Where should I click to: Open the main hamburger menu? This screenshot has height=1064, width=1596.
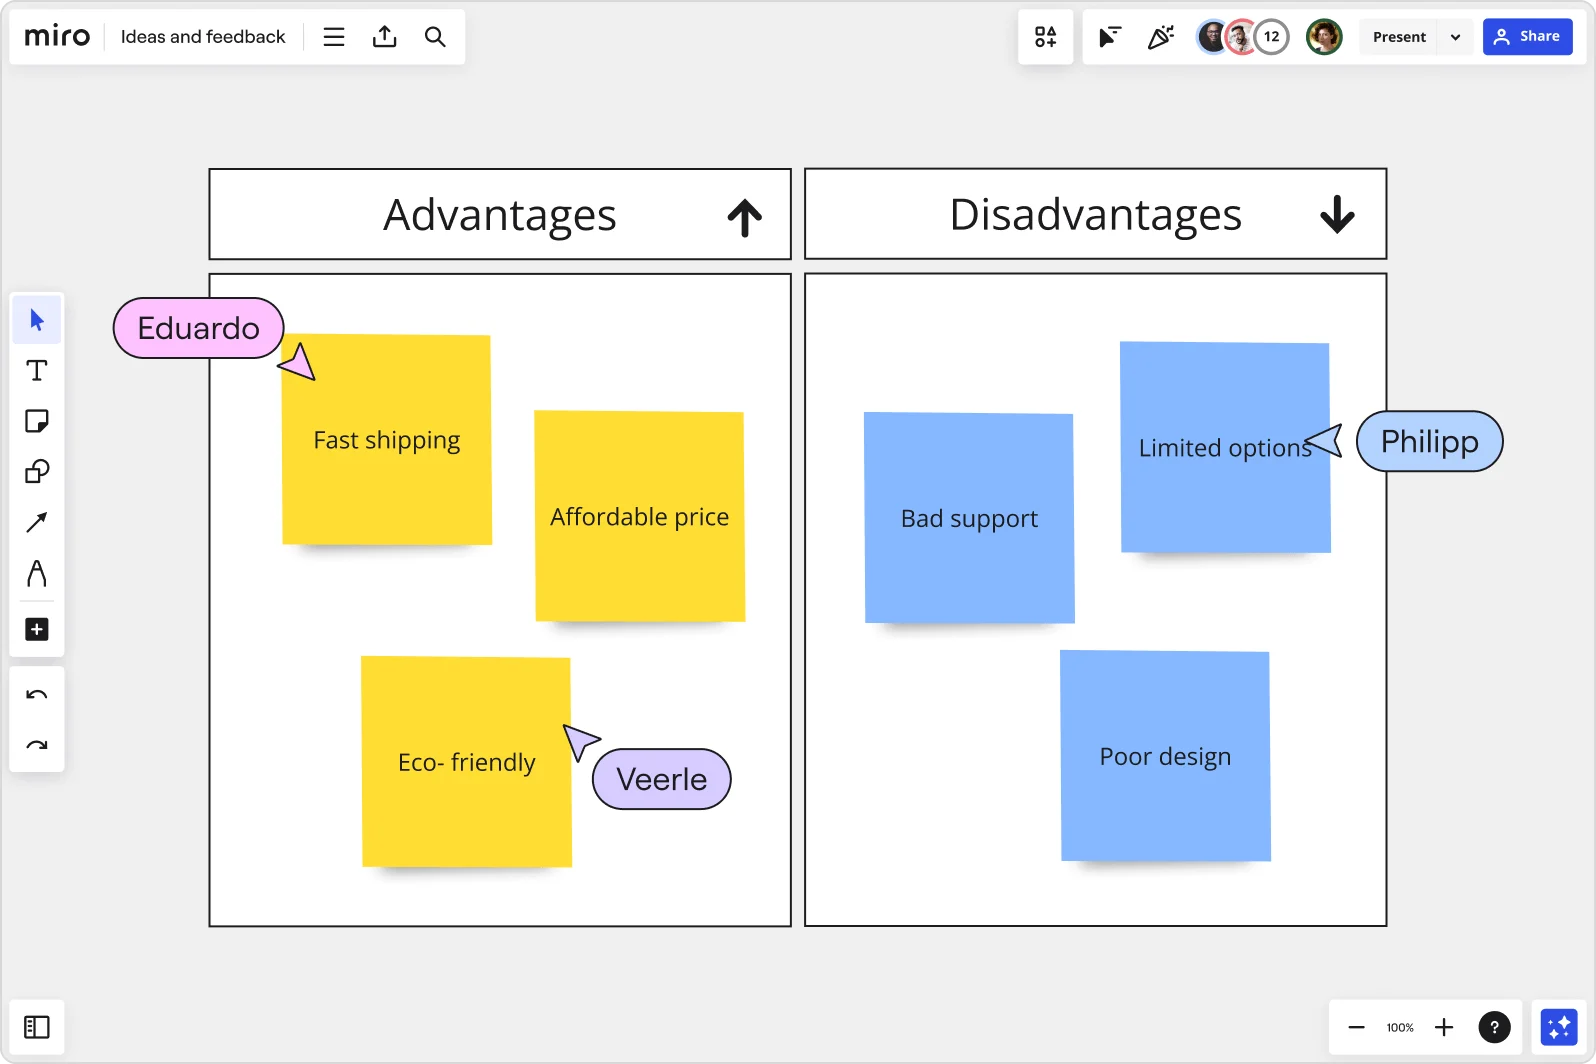(334, 37)
